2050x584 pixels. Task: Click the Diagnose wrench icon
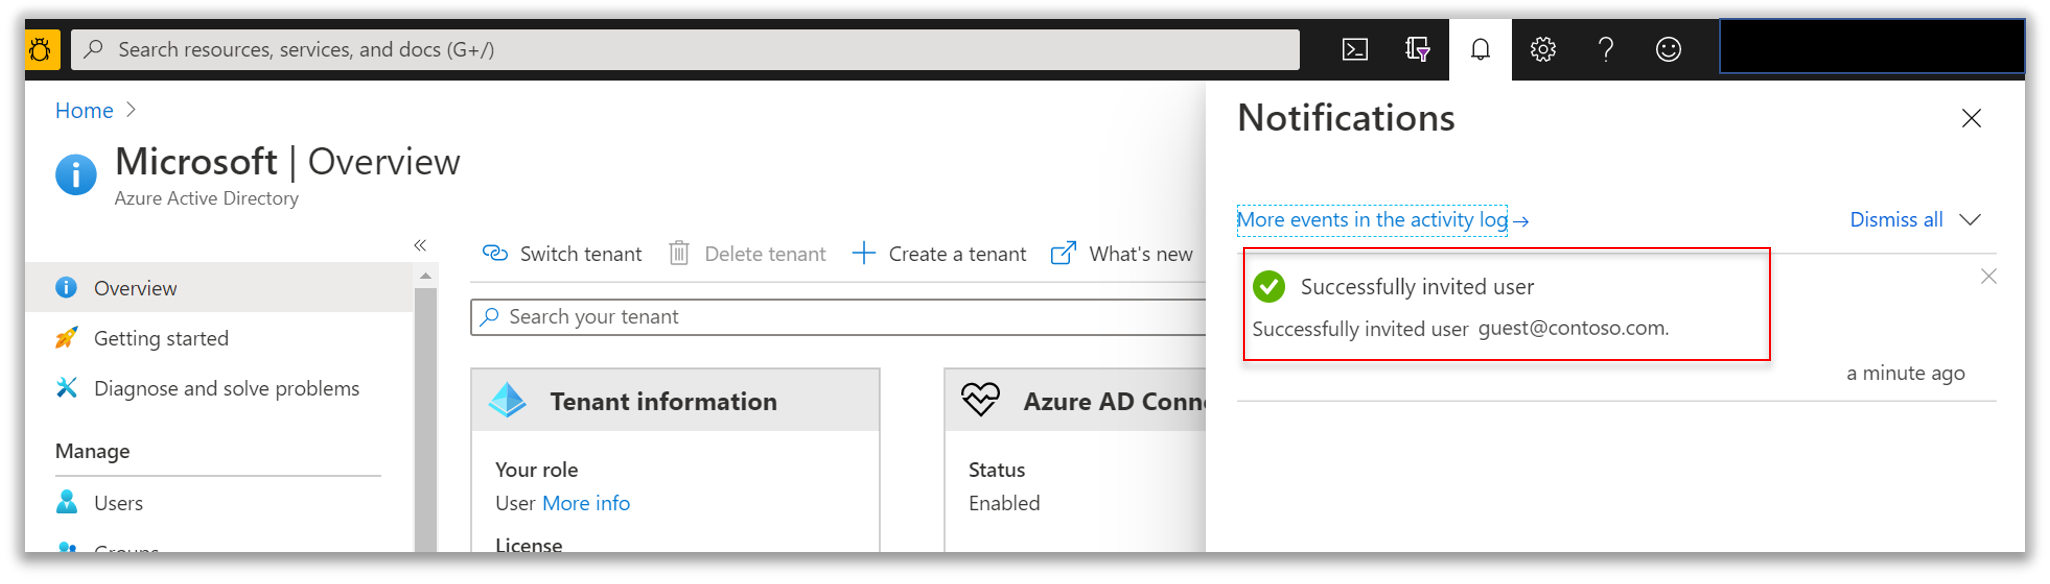66,388
